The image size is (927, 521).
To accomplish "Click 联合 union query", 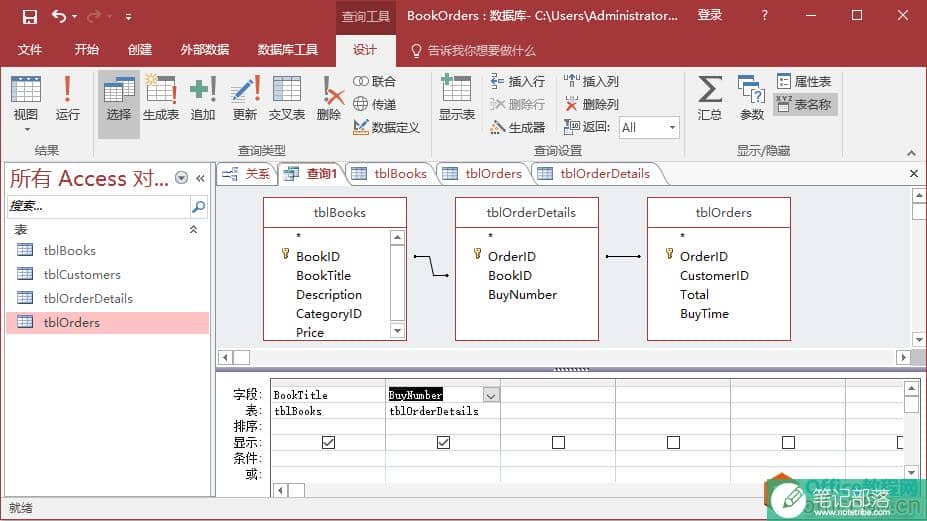I will tap(375, 82).
